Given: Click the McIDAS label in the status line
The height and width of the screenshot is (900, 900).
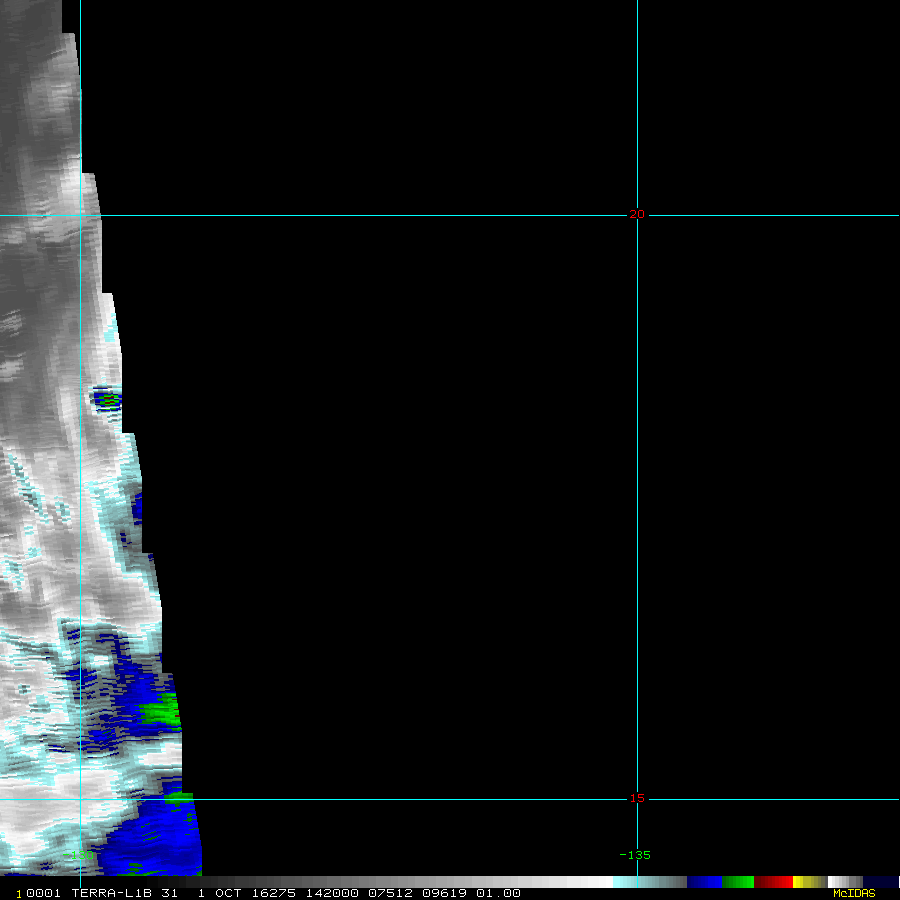Looking at the screenshot, I should [x=854, y=893].
